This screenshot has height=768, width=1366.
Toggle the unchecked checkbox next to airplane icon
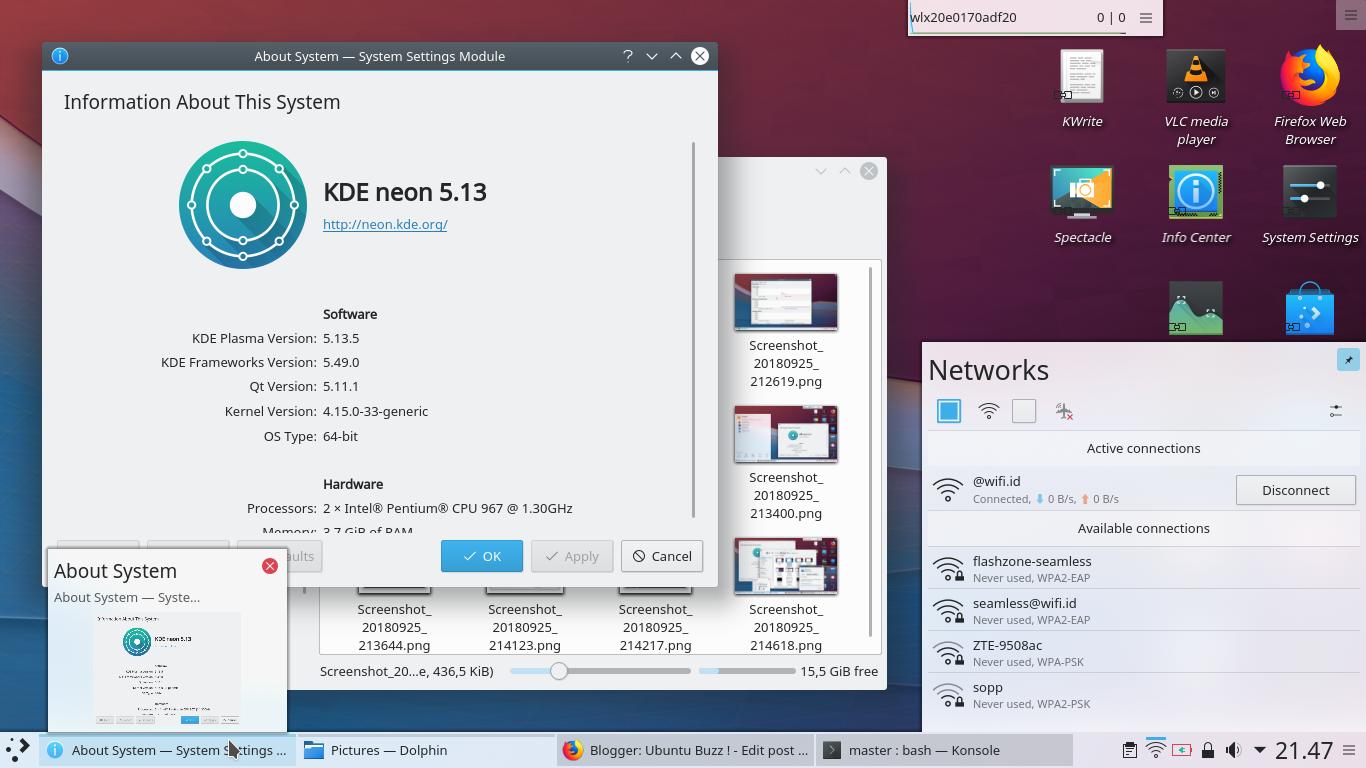(x=1024, y=411)
